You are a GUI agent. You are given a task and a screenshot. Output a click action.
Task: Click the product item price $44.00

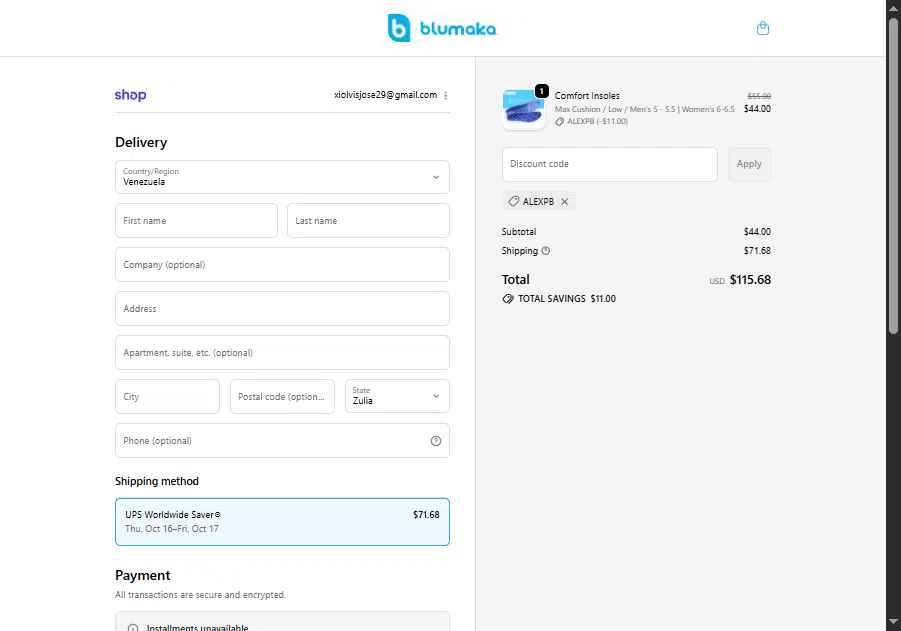[x=757, y=109]
